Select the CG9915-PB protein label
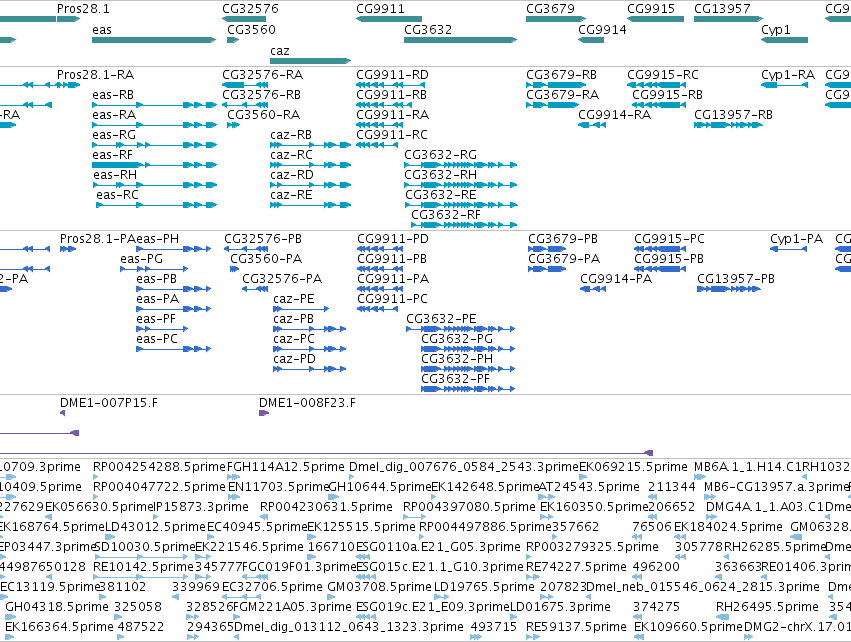851x642 pixels. pos(669,259)
